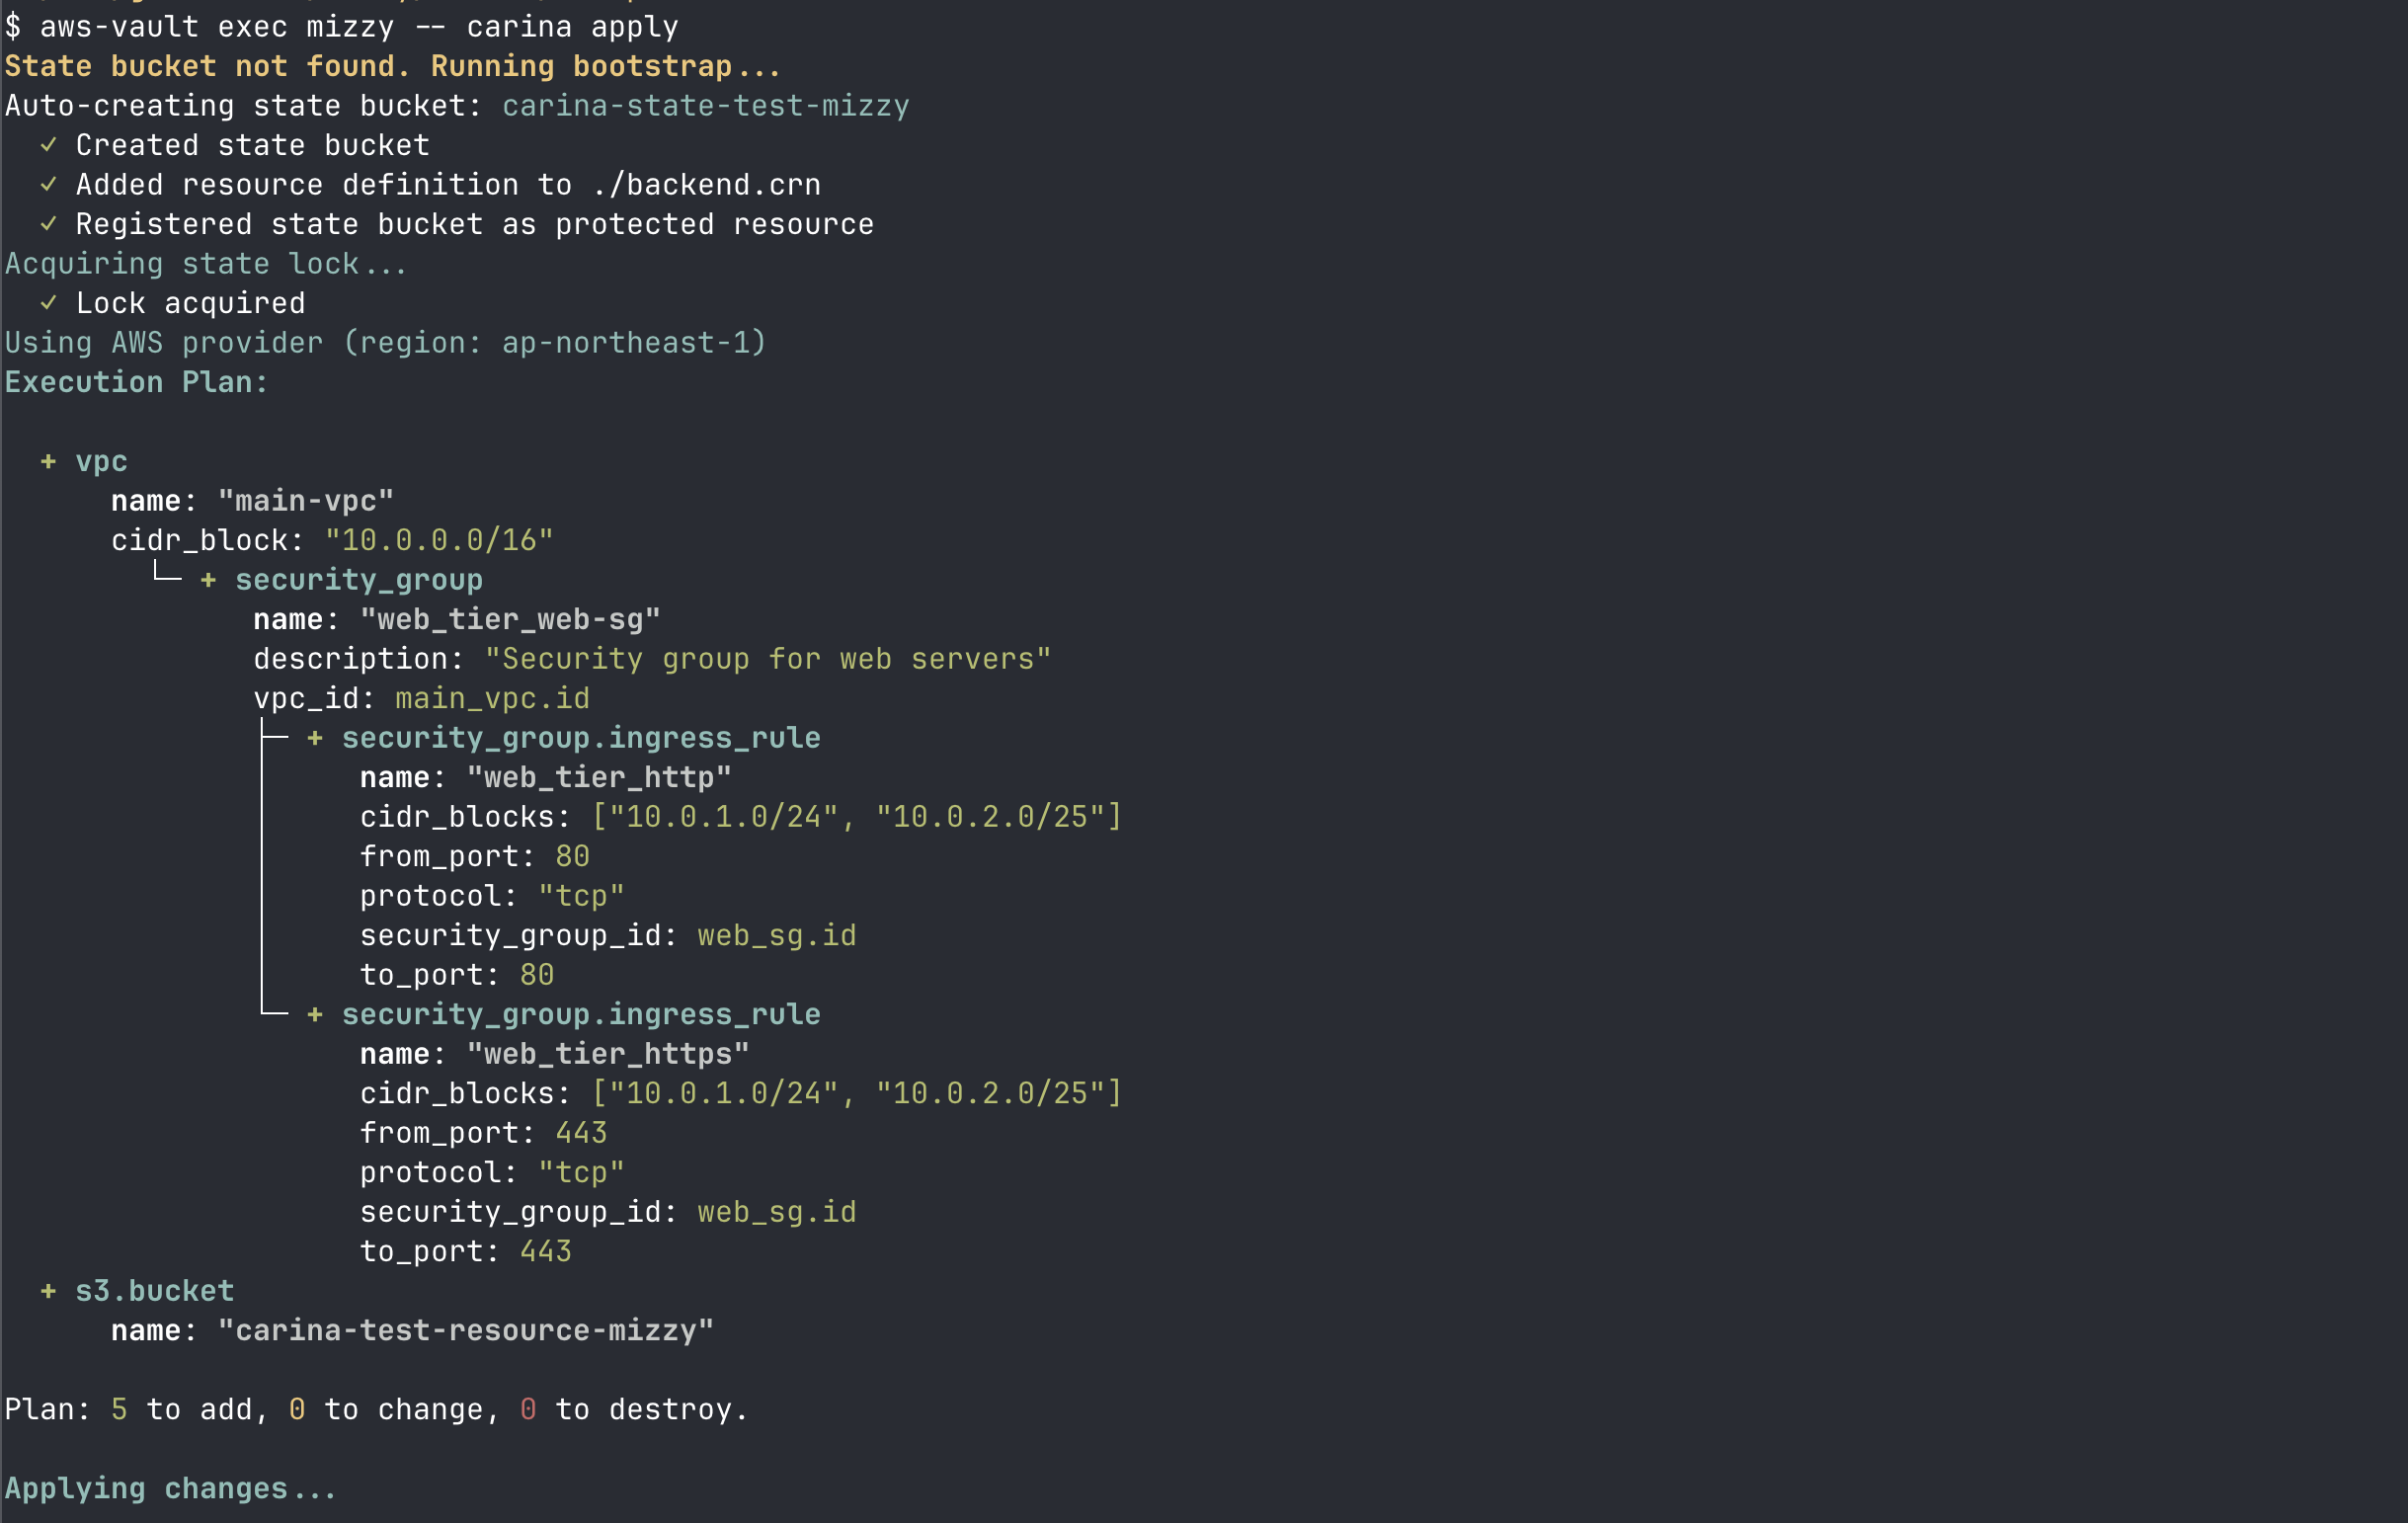Click the plus sign before vpc
The height and width of the screenshot is (1523, 2408).
(x=48, y=462)
